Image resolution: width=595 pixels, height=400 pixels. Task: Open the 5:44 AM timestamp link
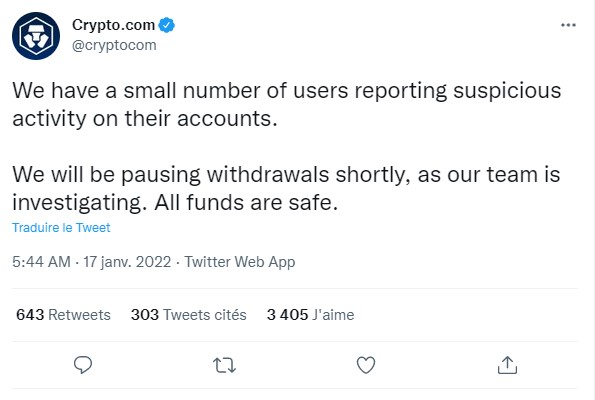[x=41, y=262]
